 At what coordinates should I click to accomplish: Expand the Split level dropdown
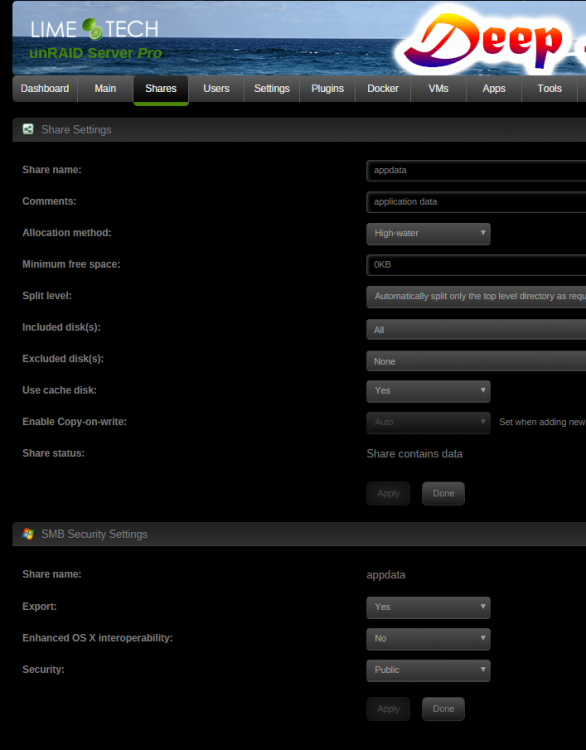pos(476,297)
